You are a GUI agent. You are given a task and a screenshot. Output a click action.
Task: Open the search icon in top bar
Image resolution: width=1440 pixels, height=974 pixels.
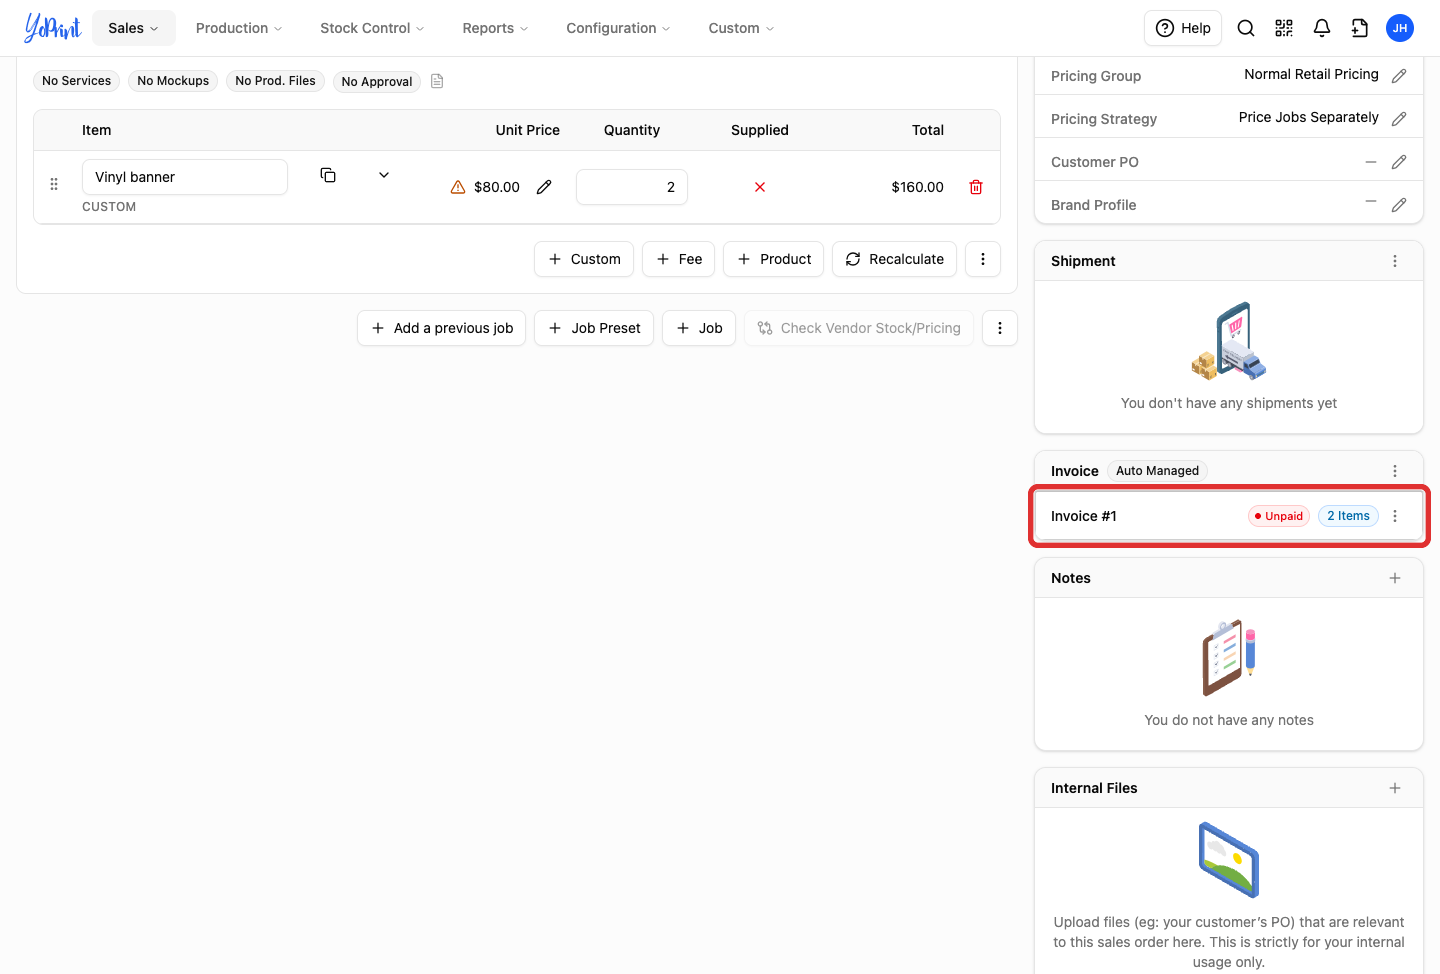(x=1246, y=28)
